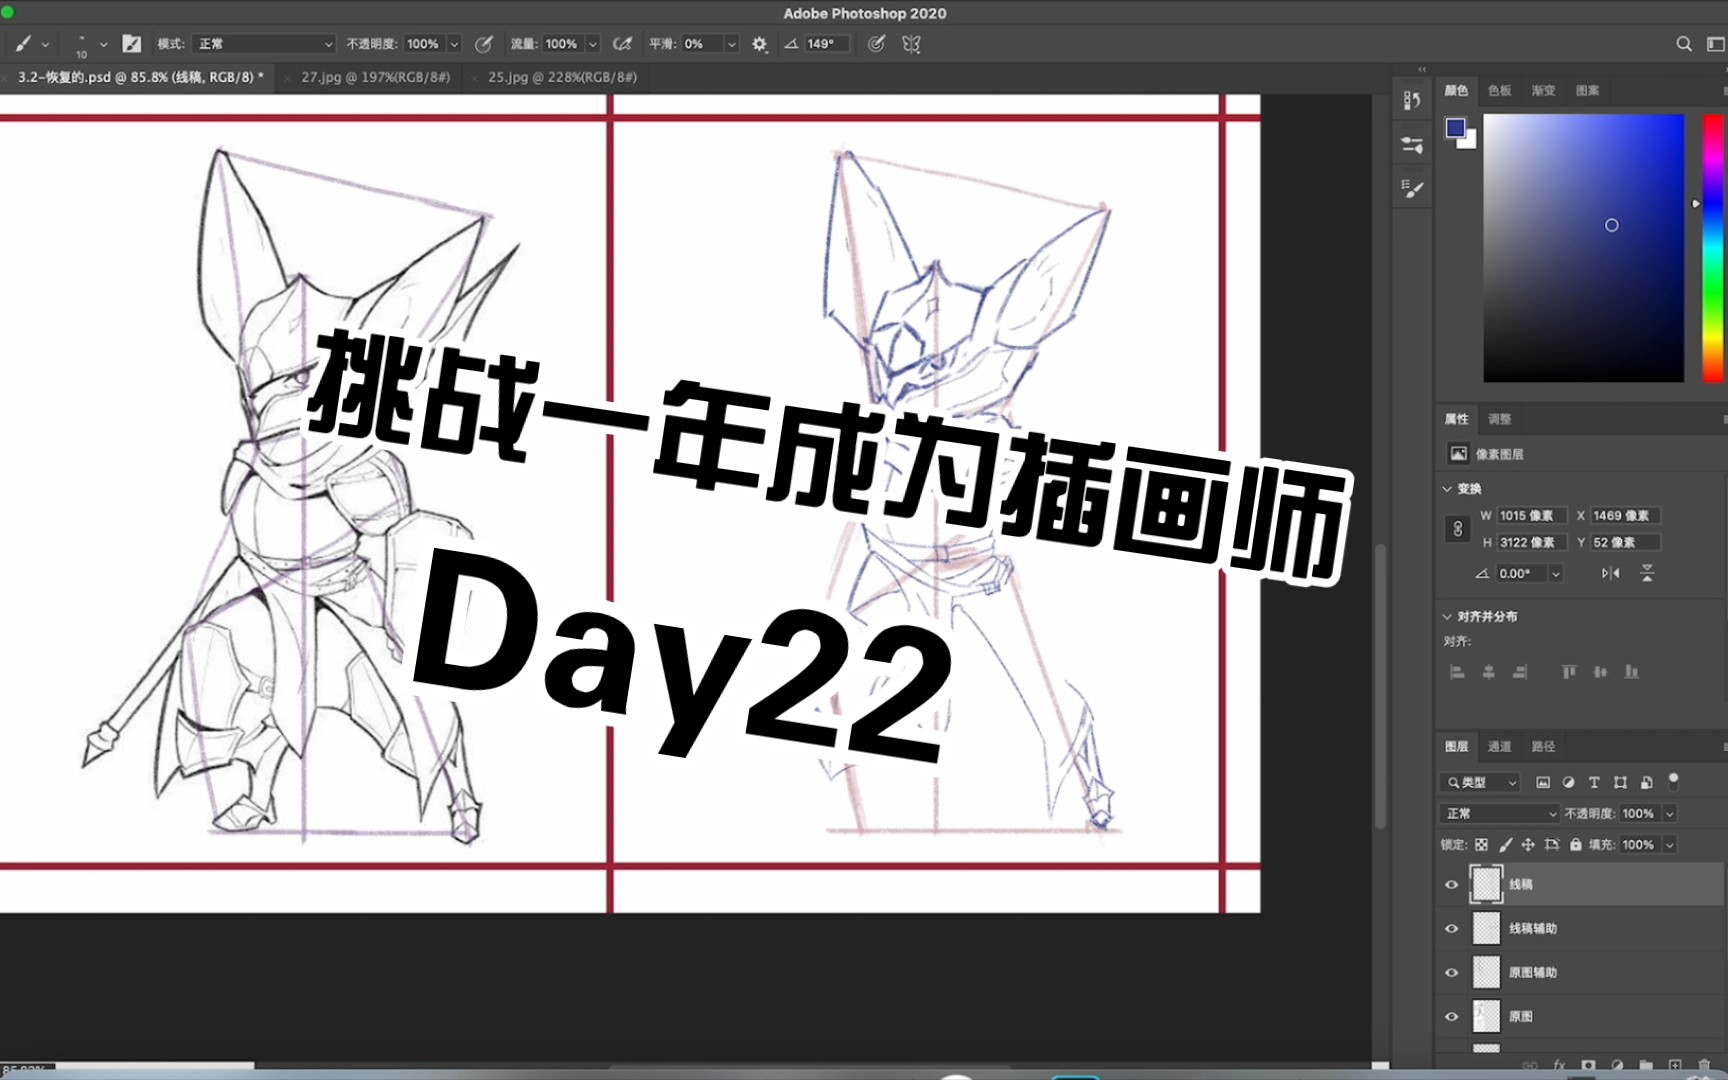Image resolution: width=1728 pixels, height=1080 pixels.
Task: Align top edges button
Action: tap(1569, 672)
